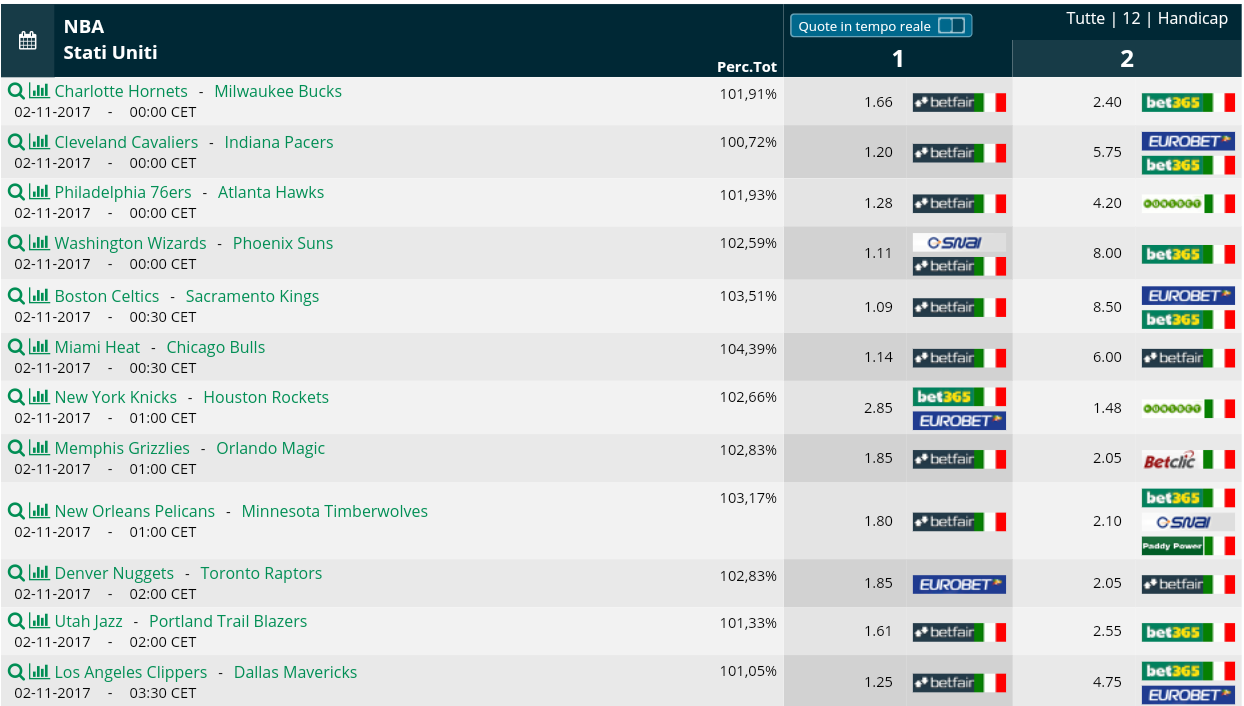
Task: Select the Tutte filter tab
Action: click(1085, 19)
